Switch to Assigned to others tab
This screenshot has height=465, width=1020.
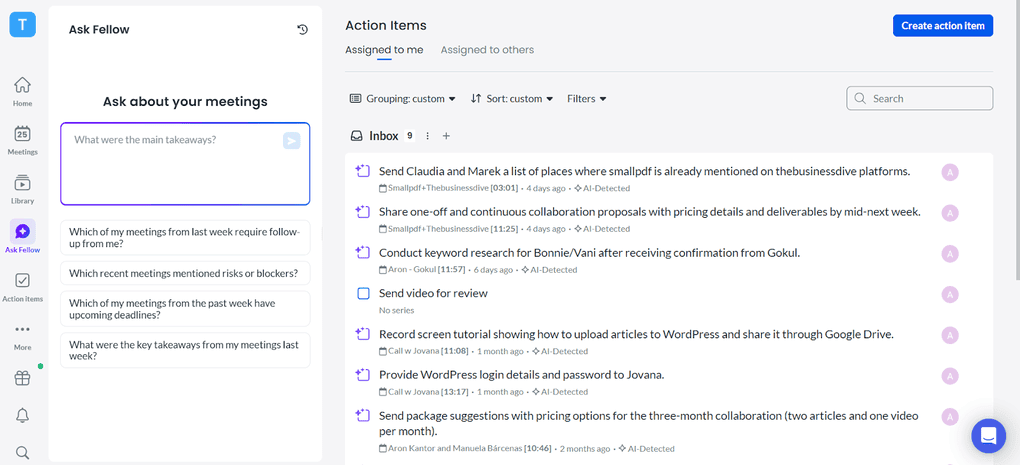tap(487, 50)
